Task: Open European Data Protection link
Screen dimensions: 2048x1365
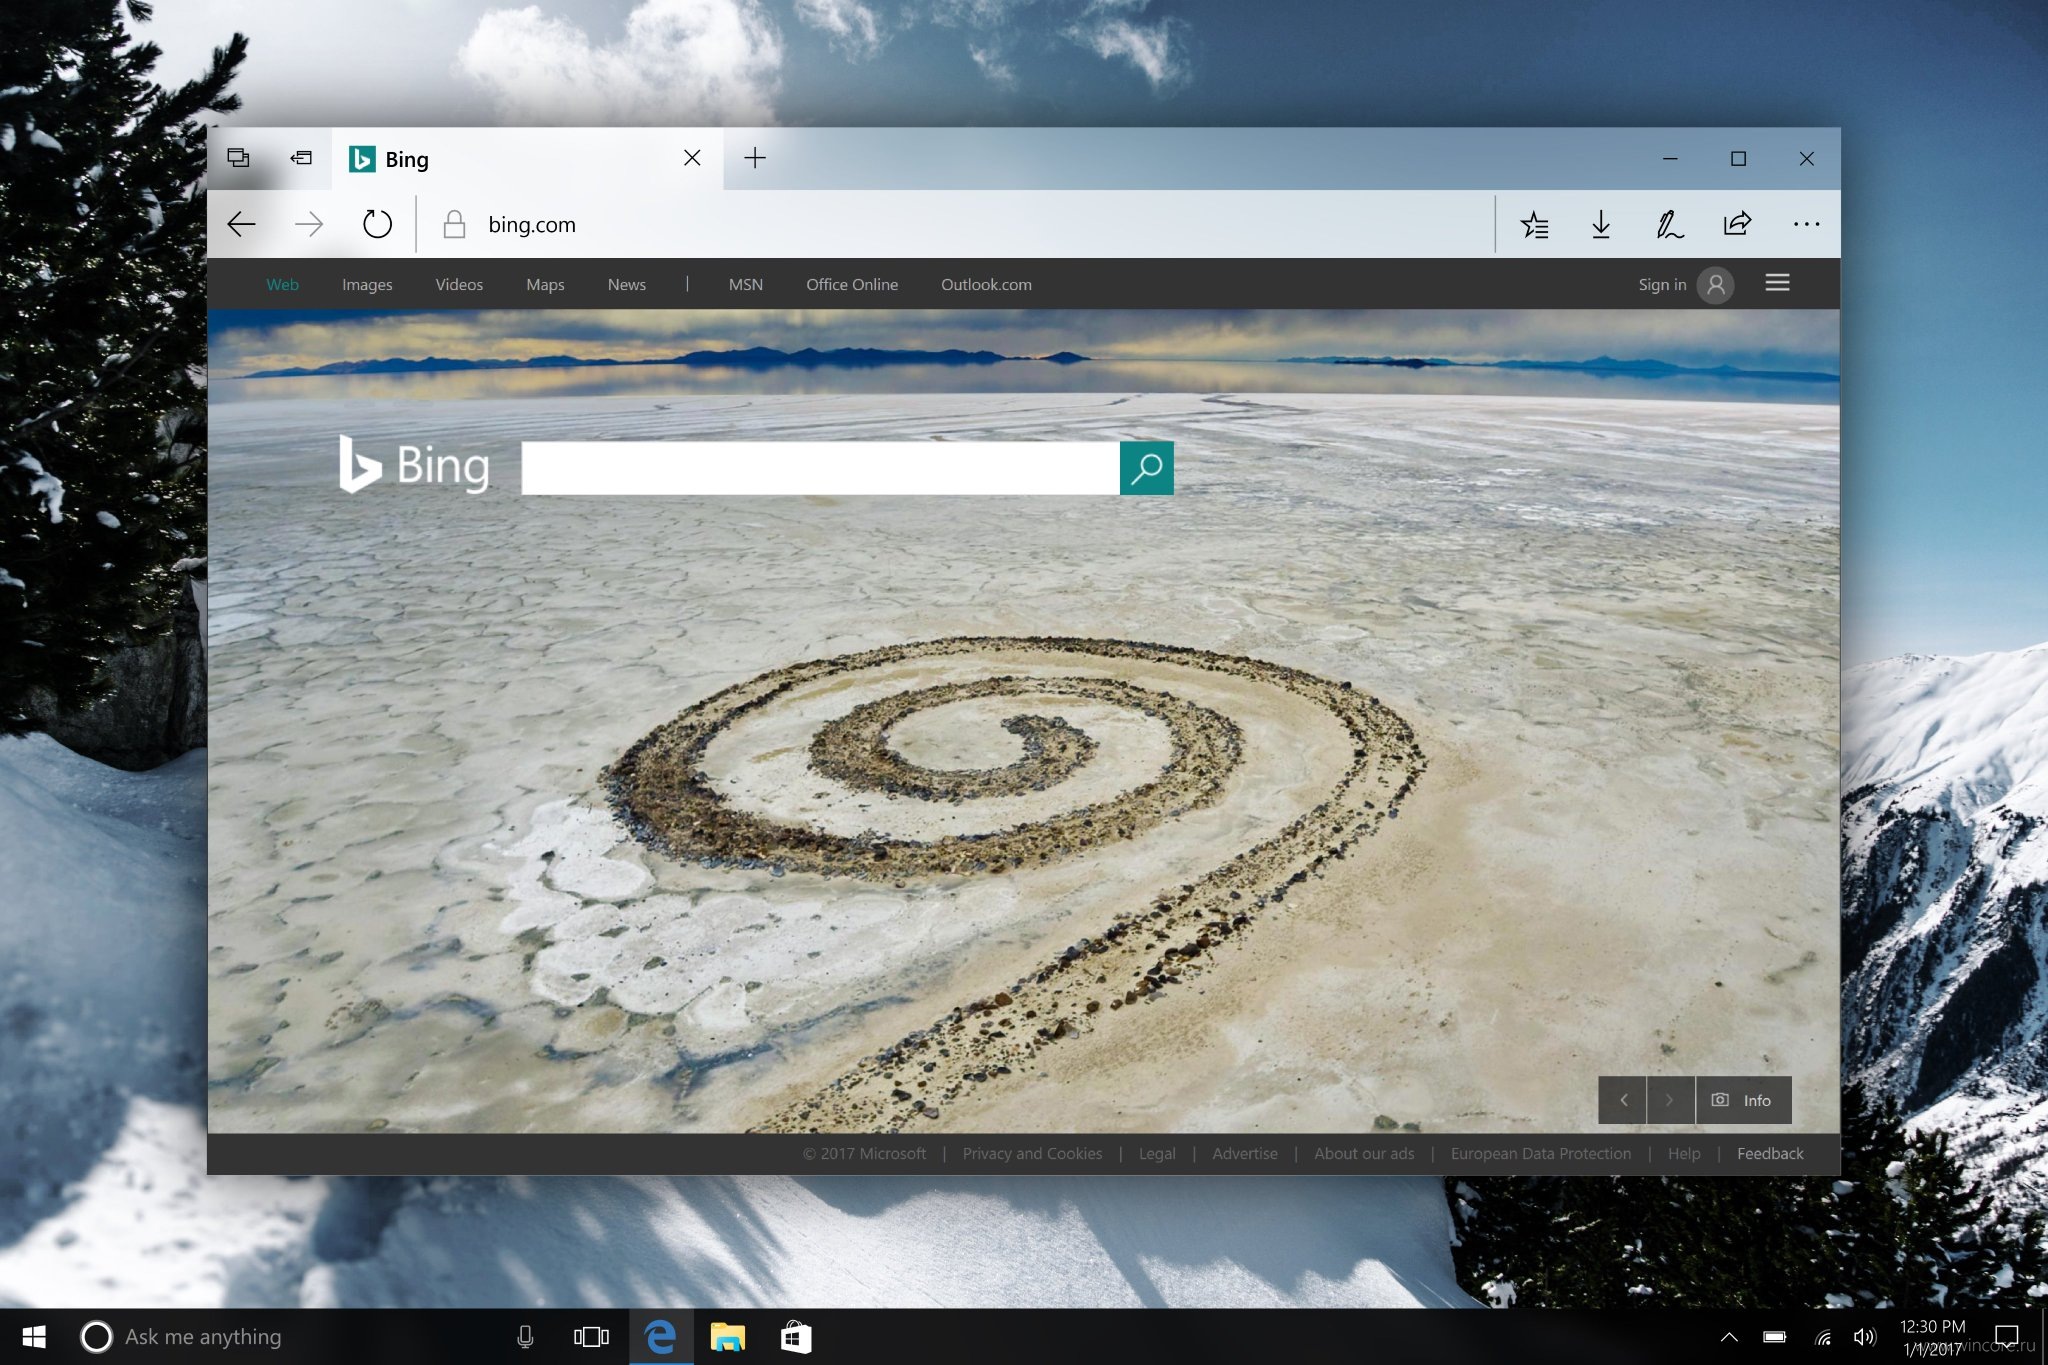Action: pos(1541,1154)
